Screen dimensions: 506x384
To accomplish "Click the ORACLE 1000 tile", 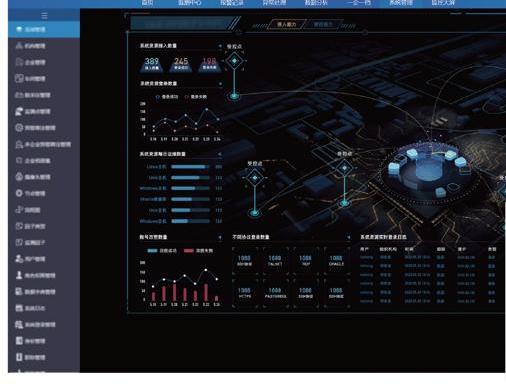I will coord(336,261).
